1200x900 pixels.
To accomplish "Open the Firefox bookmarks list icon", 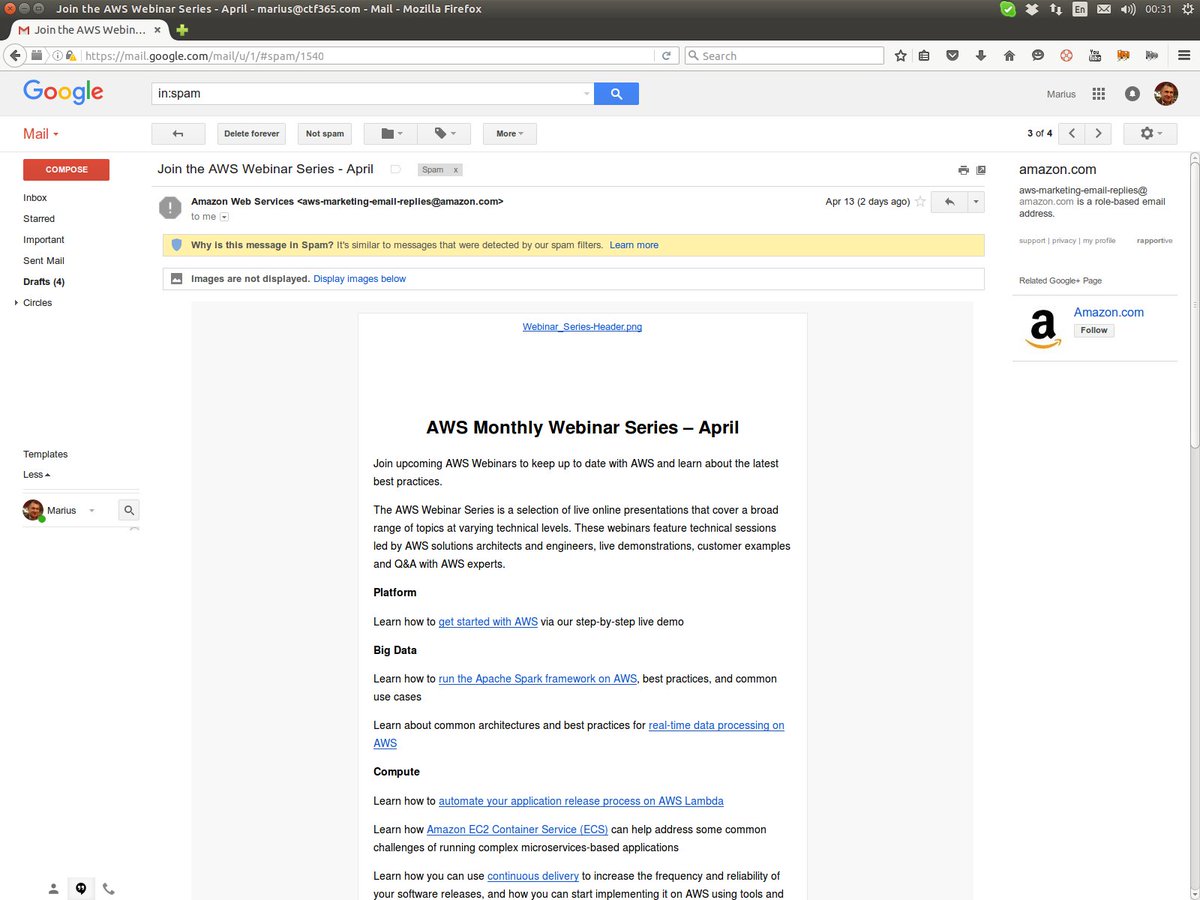I will [x=925, y=56].
